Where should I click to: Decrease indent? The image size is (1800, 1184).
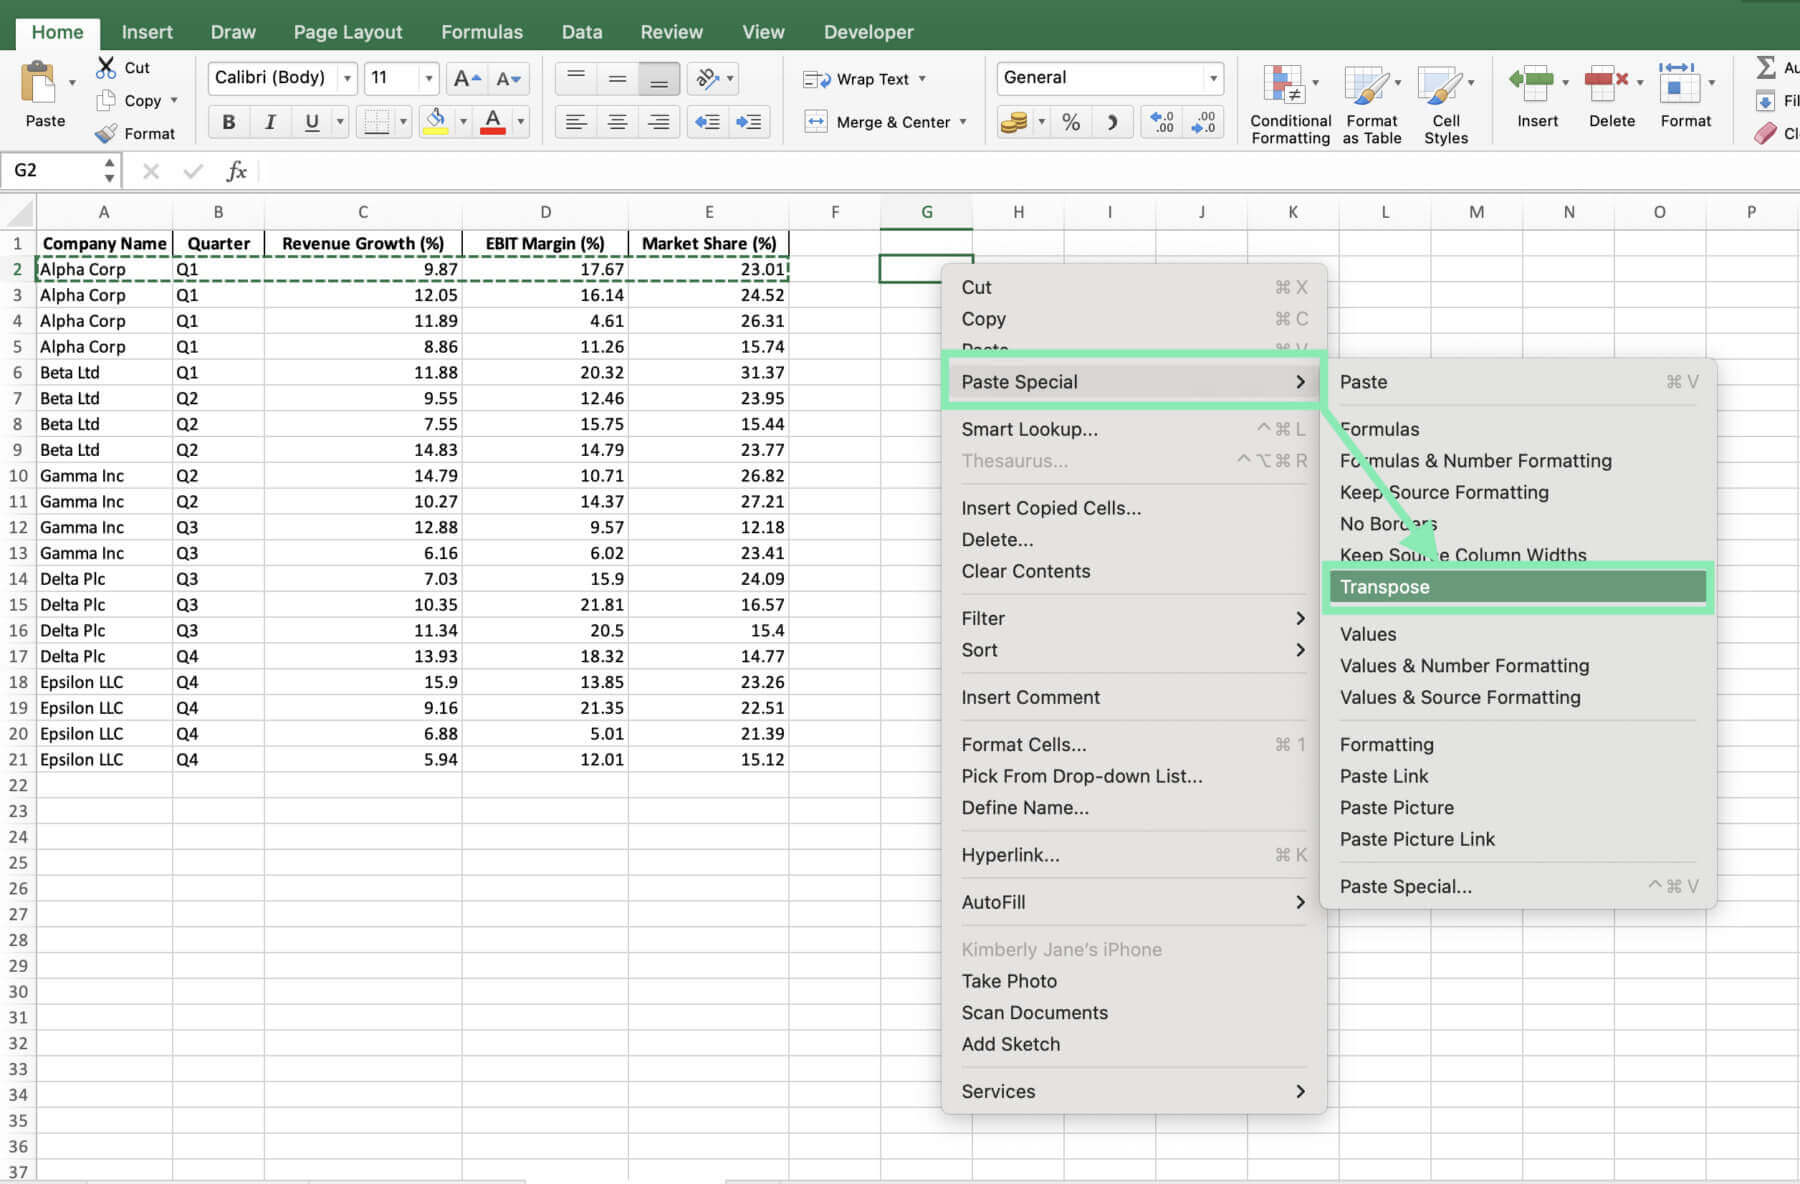pyautogui.click(x=708, y=122)
